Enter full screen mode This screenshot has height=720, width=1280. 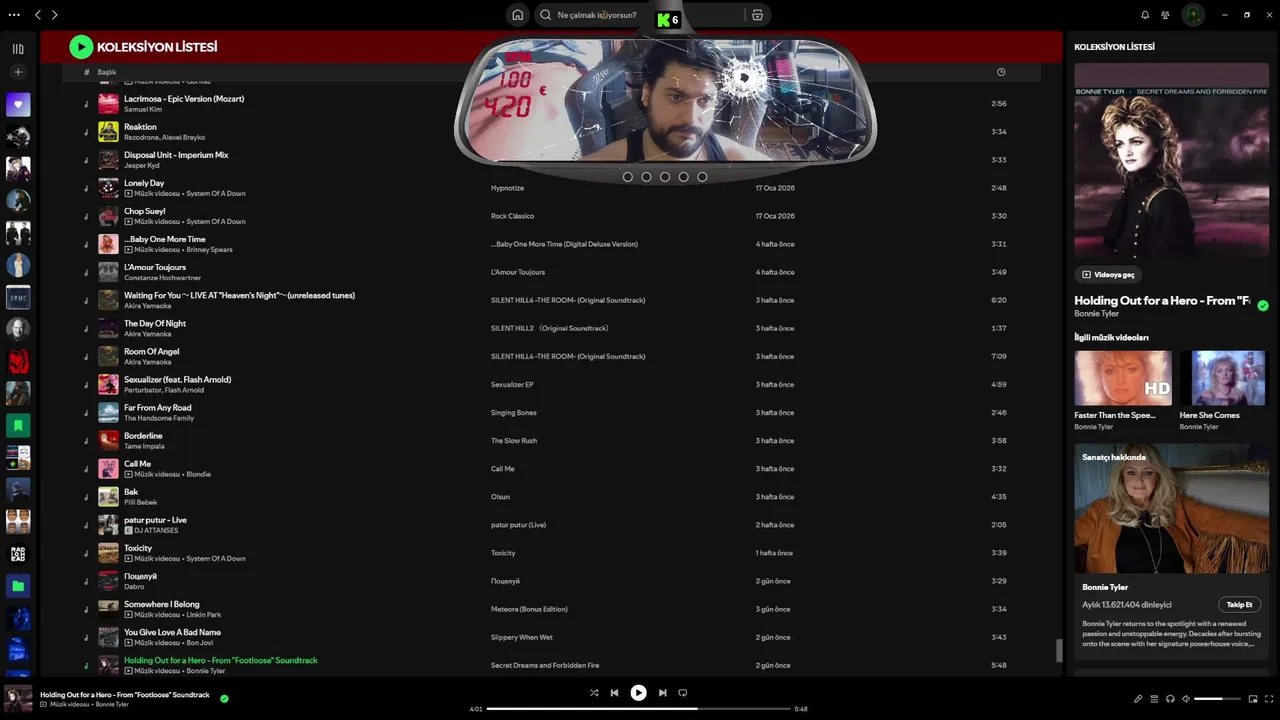point(1269,699)
